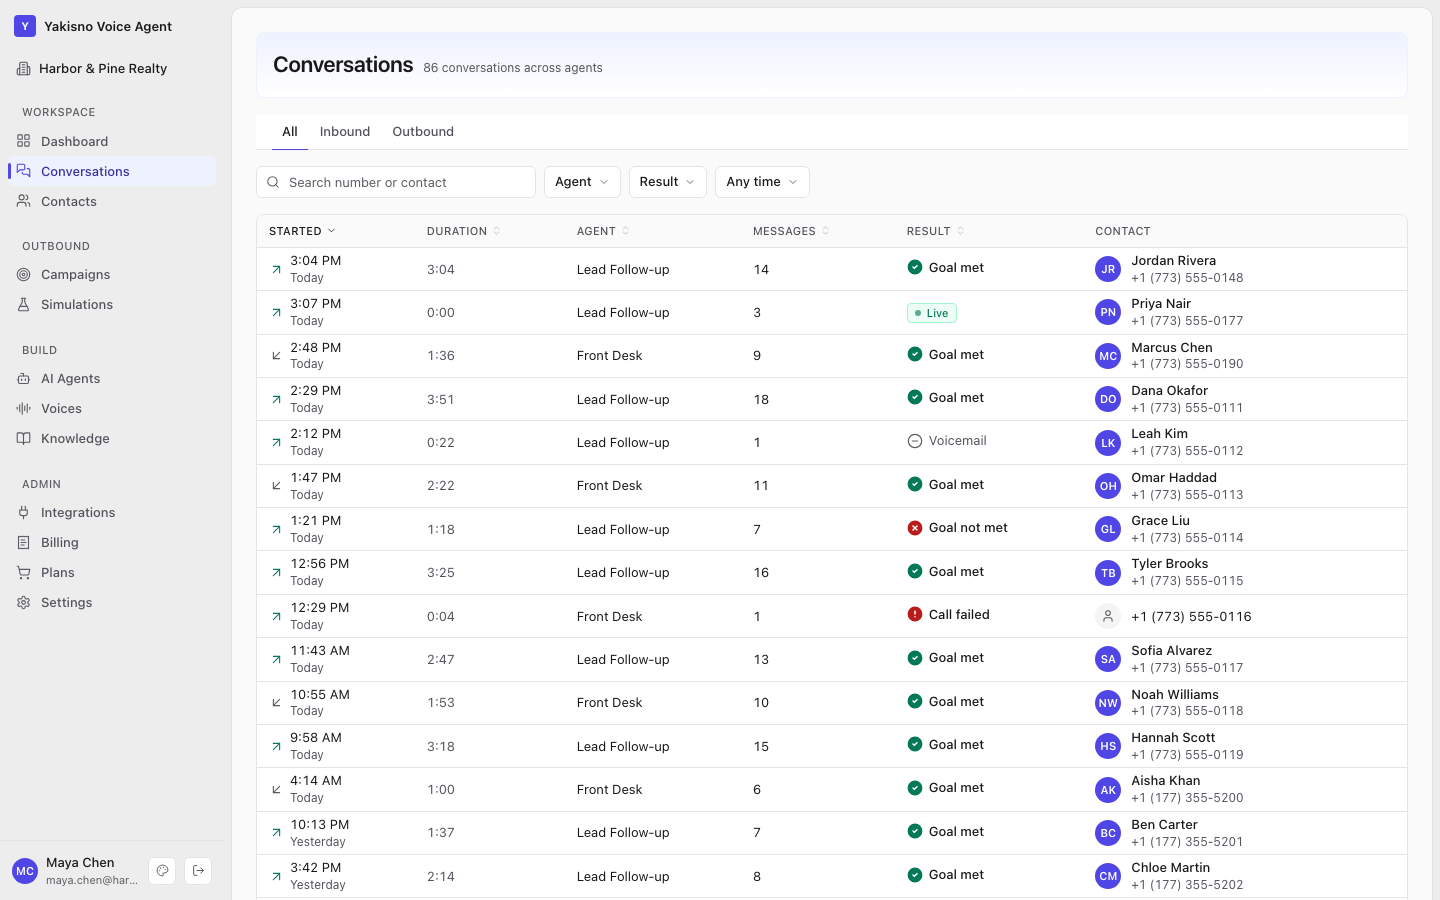
Task: Click the AI Agents robot icon
Action: click(x=24, y=379)
